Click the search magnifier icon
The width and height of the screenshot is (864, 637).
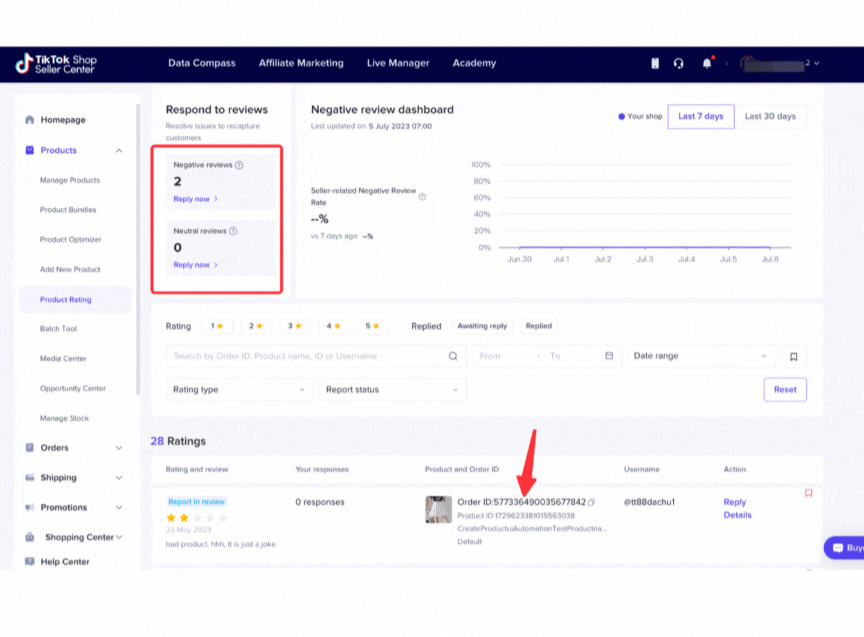453,356
